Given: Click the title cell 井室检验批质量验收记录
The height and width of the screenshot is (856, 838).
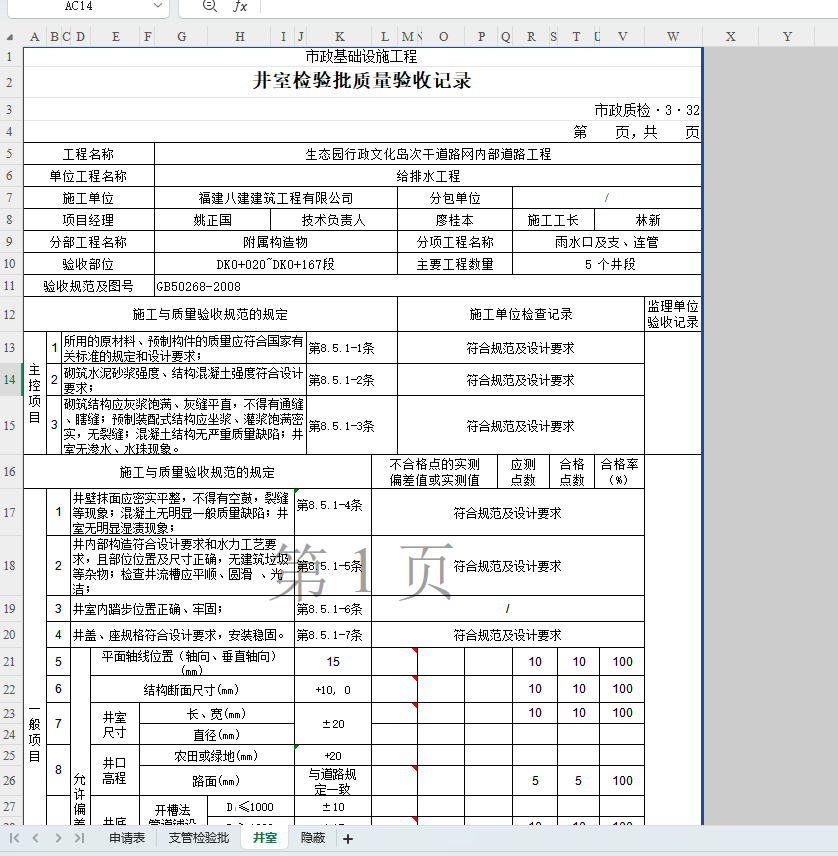Looking at the screenshot, I should point(362,82).
